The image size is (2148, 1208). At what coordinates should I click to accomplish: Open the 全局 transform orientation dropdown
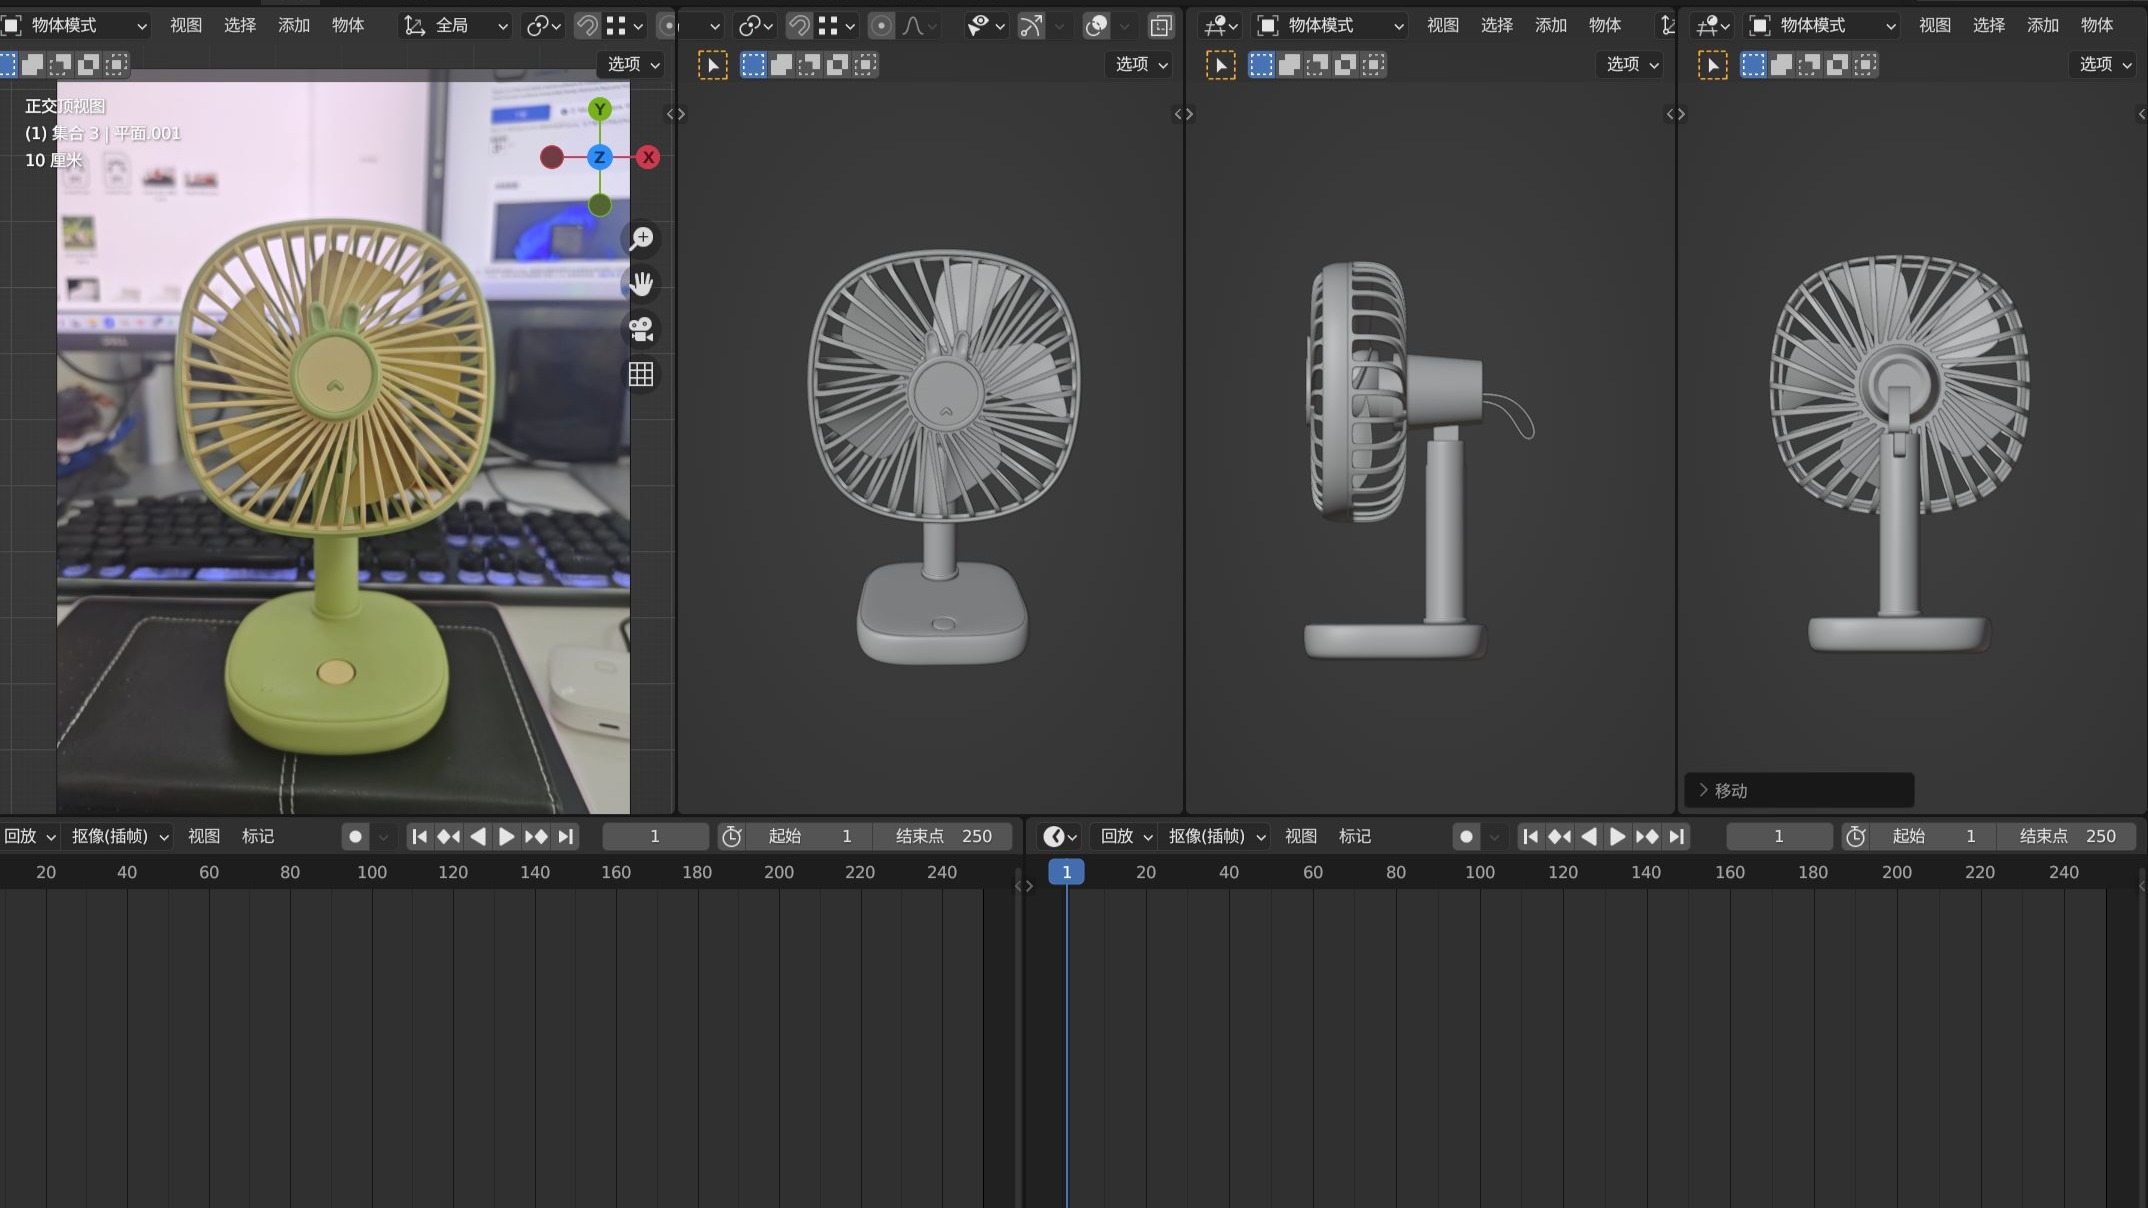pyautogui.click(x=455, y=25)
